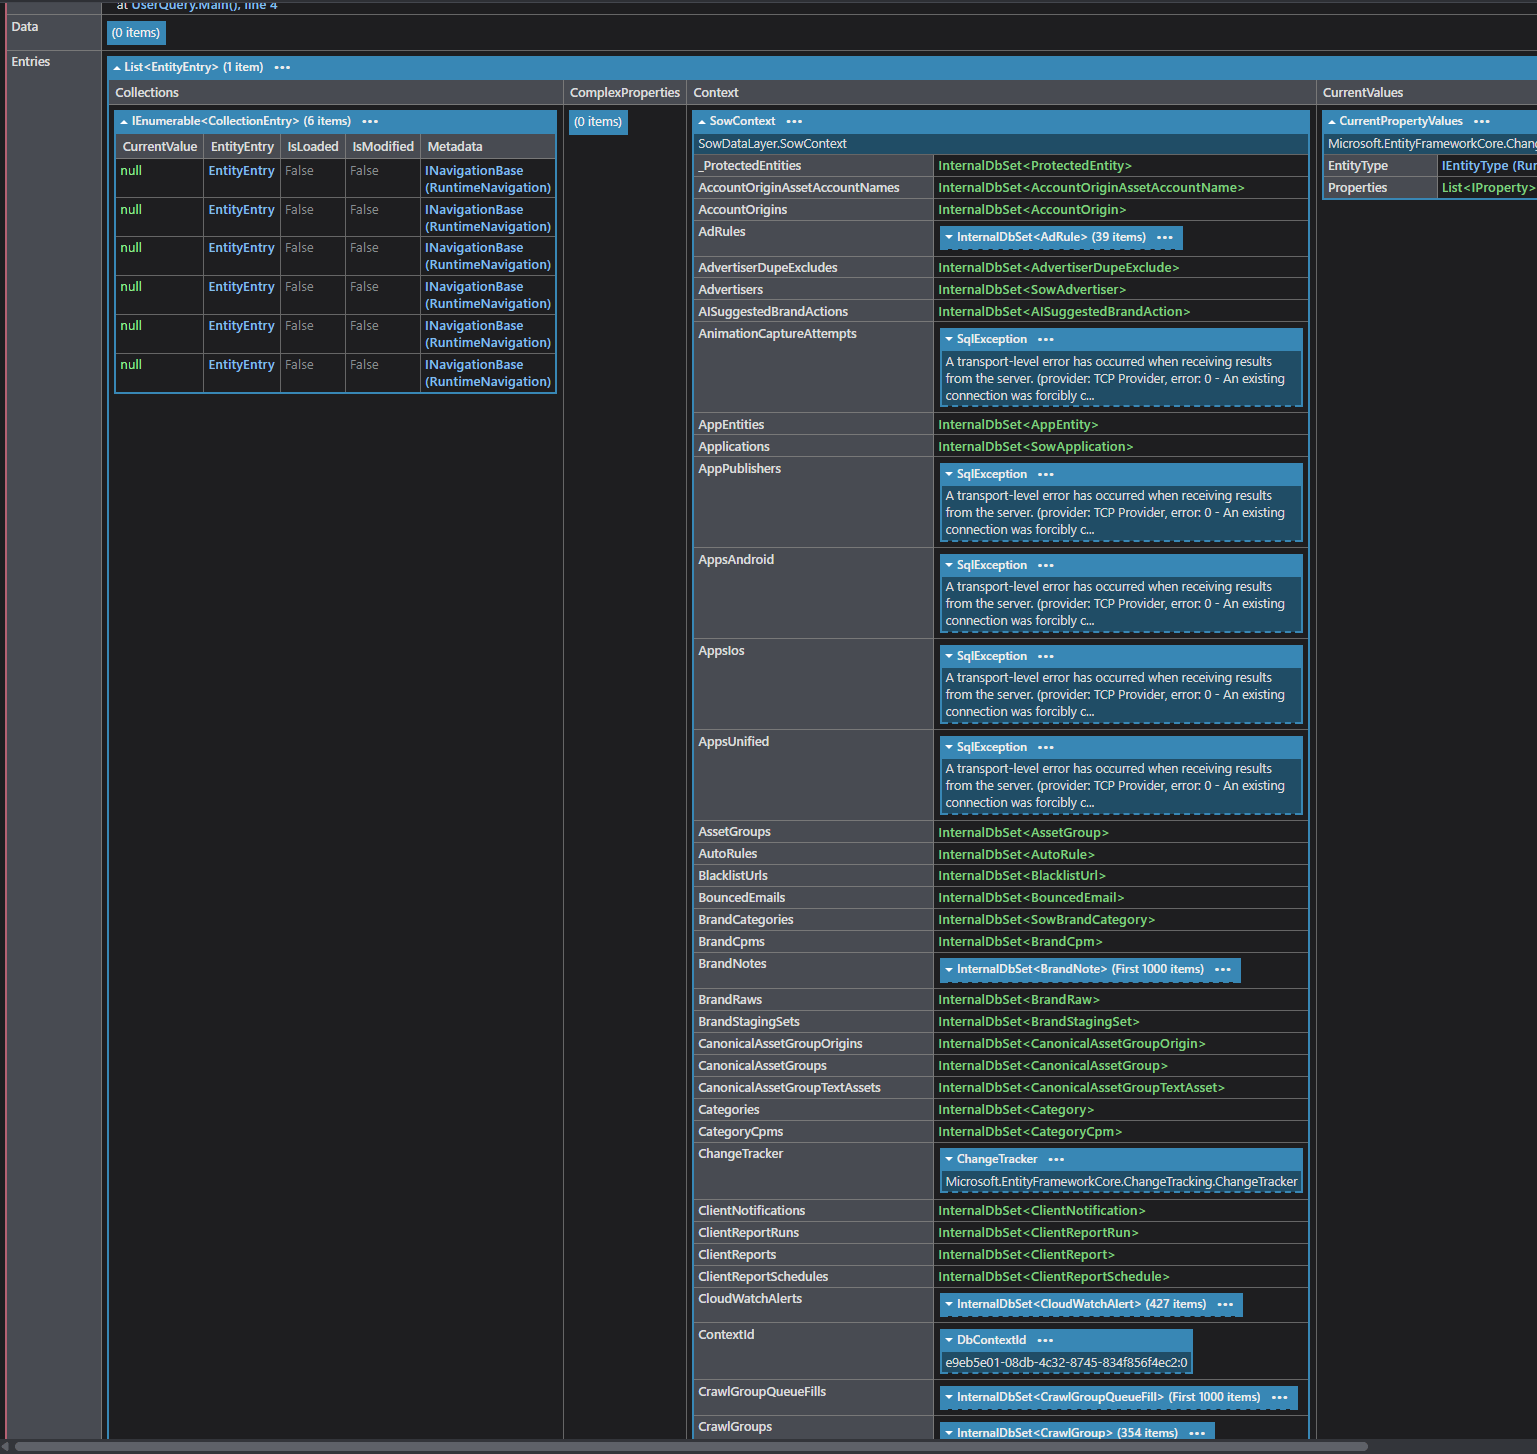This screenshot has width=1537, height=1454.
Task: Collapse the List<EntityEntry> table via its arrow
Action: coord(117,68)
